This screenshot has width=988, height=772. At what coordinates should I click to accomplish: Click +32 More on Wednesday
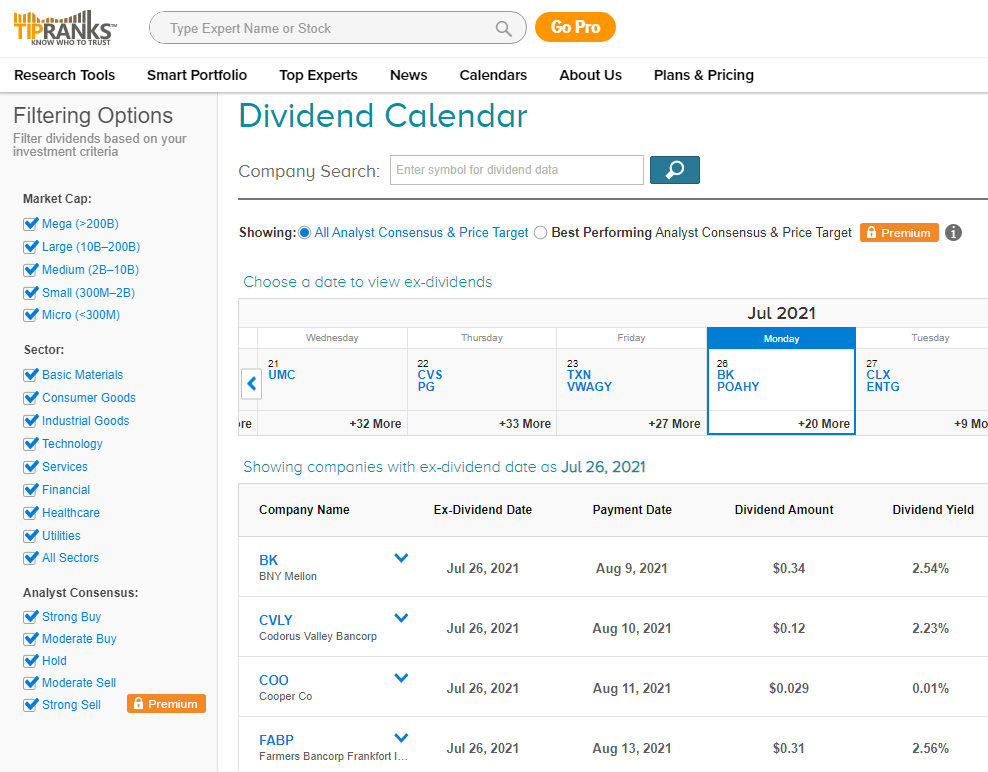pos(375,423)
